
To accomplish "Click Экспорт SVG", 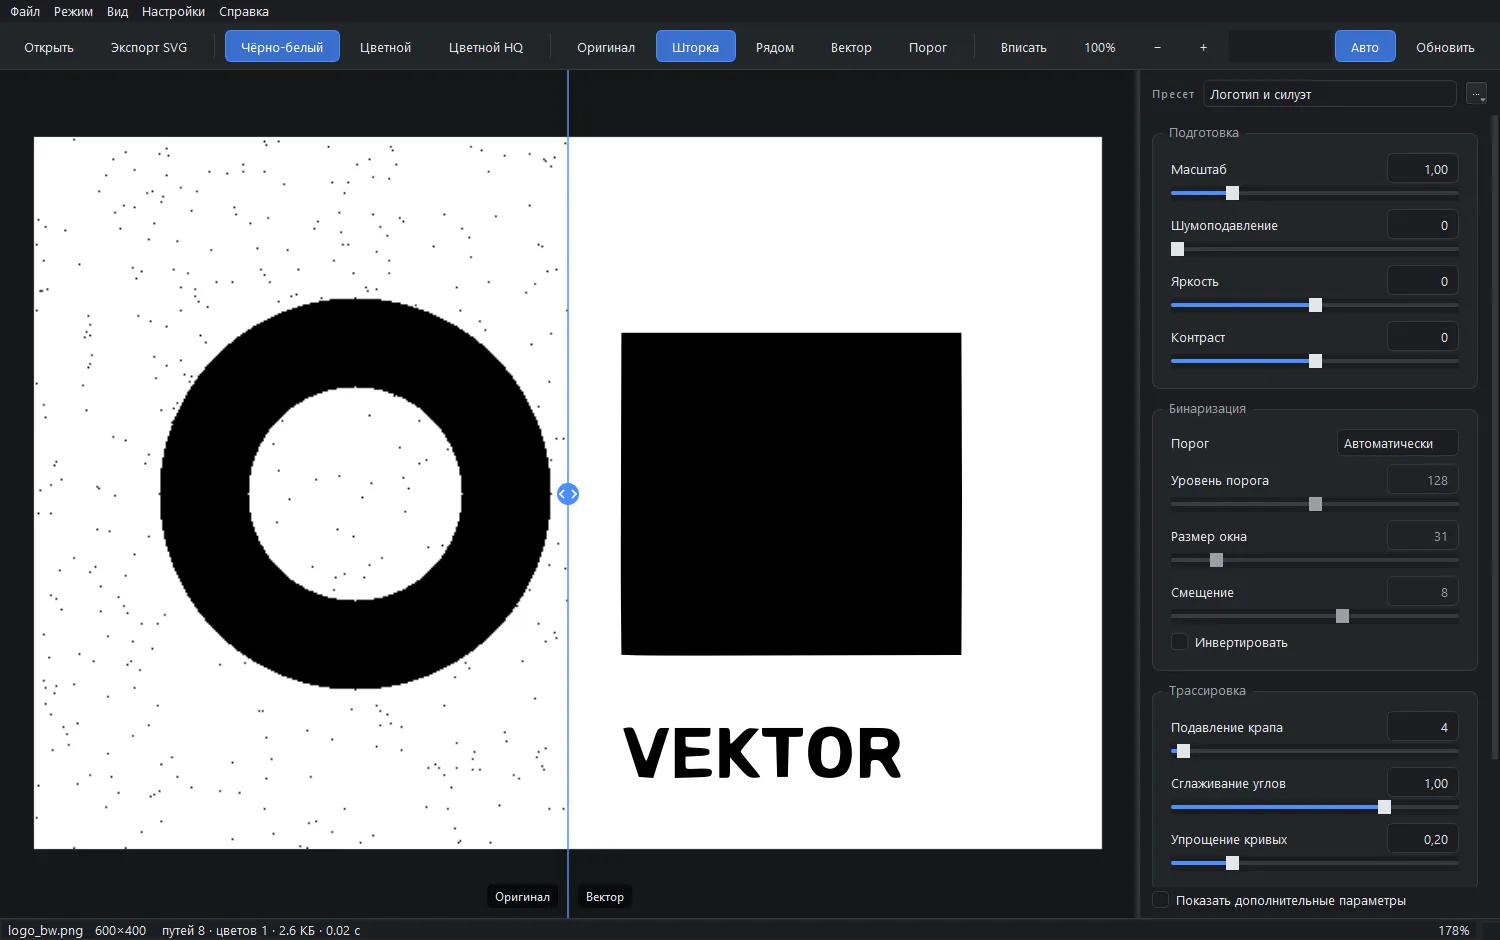I will [x=149, y=47].
